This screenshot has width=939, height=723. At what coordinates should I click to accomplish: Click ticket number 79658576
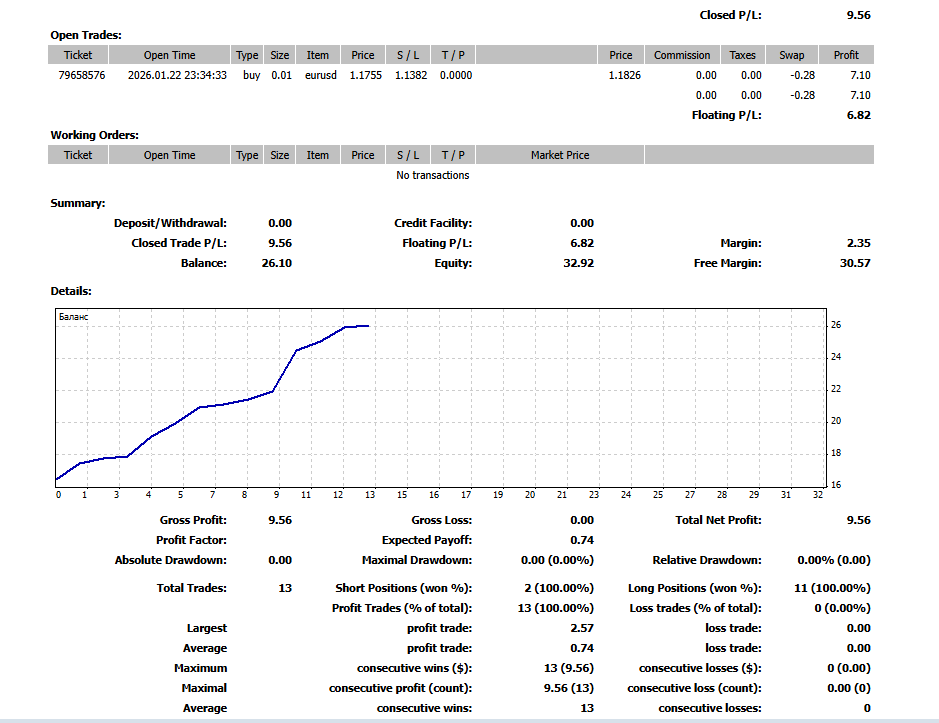point(81,75)
